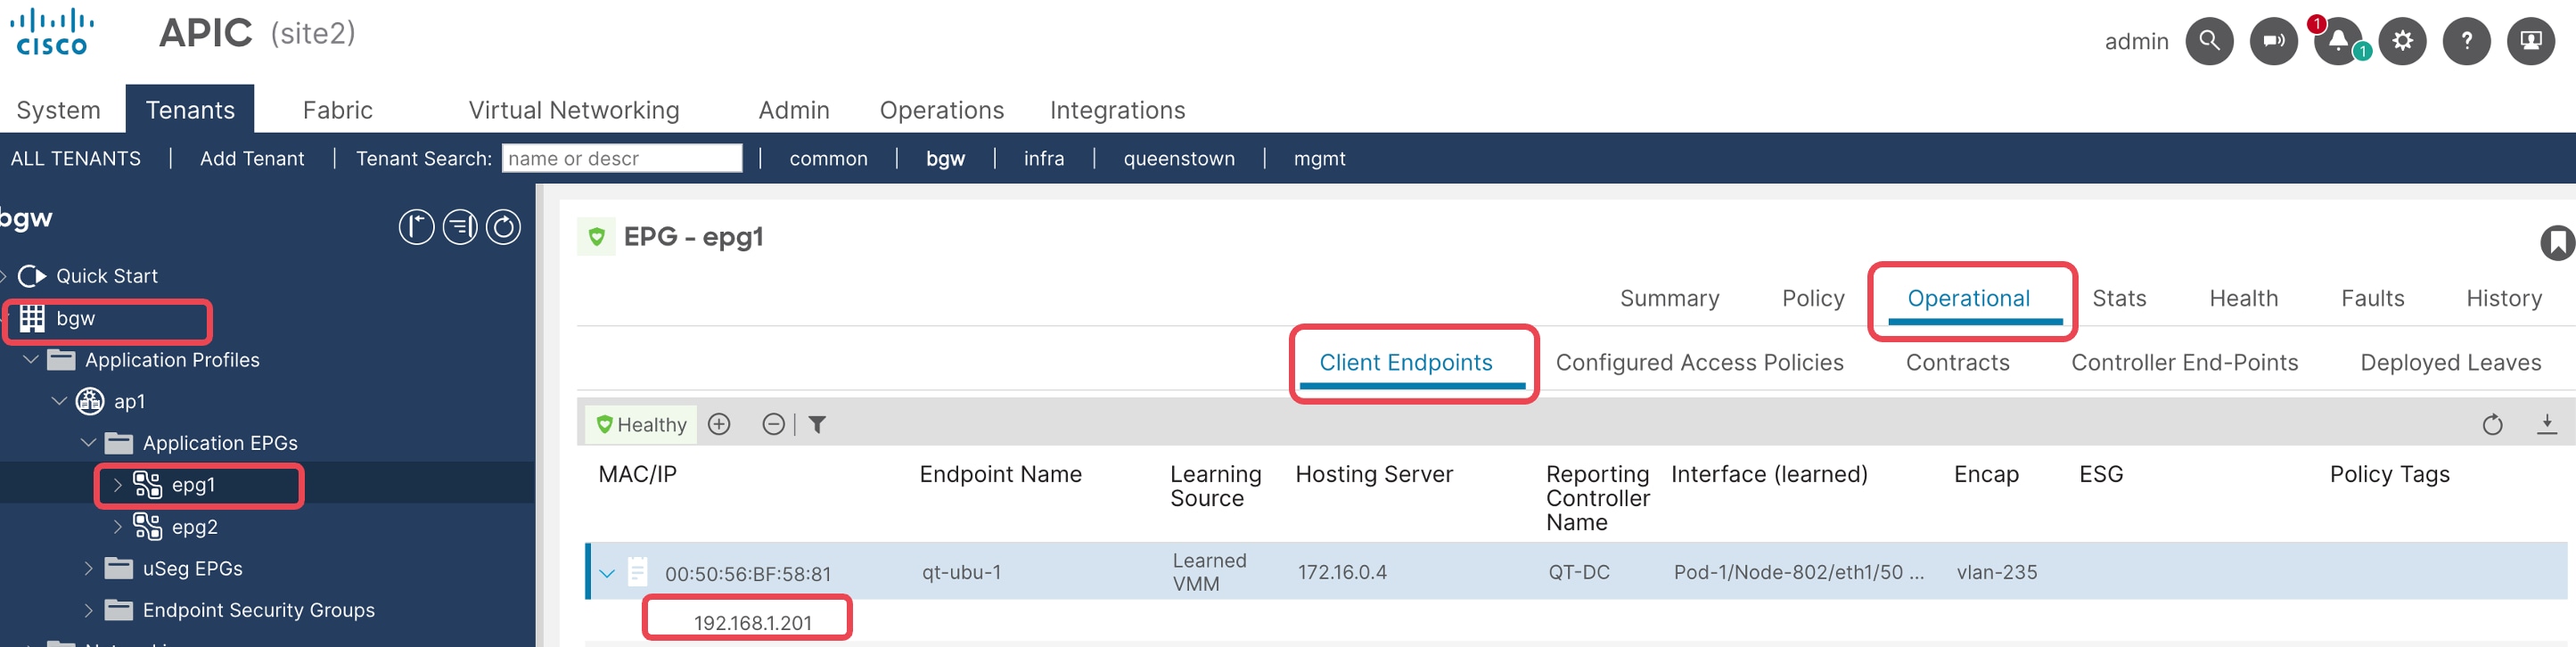Click the user profile monitor icon
Viewport: 2576px width, 647px height.
tap(2531, 41)
